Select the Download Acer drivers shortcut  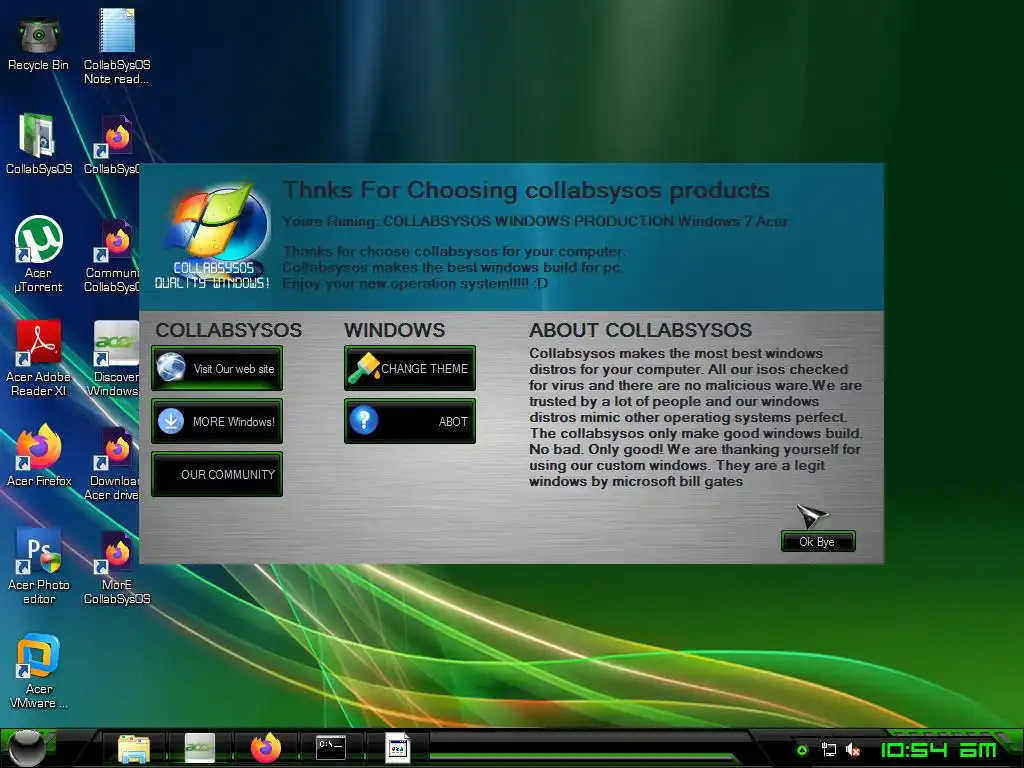112,462
